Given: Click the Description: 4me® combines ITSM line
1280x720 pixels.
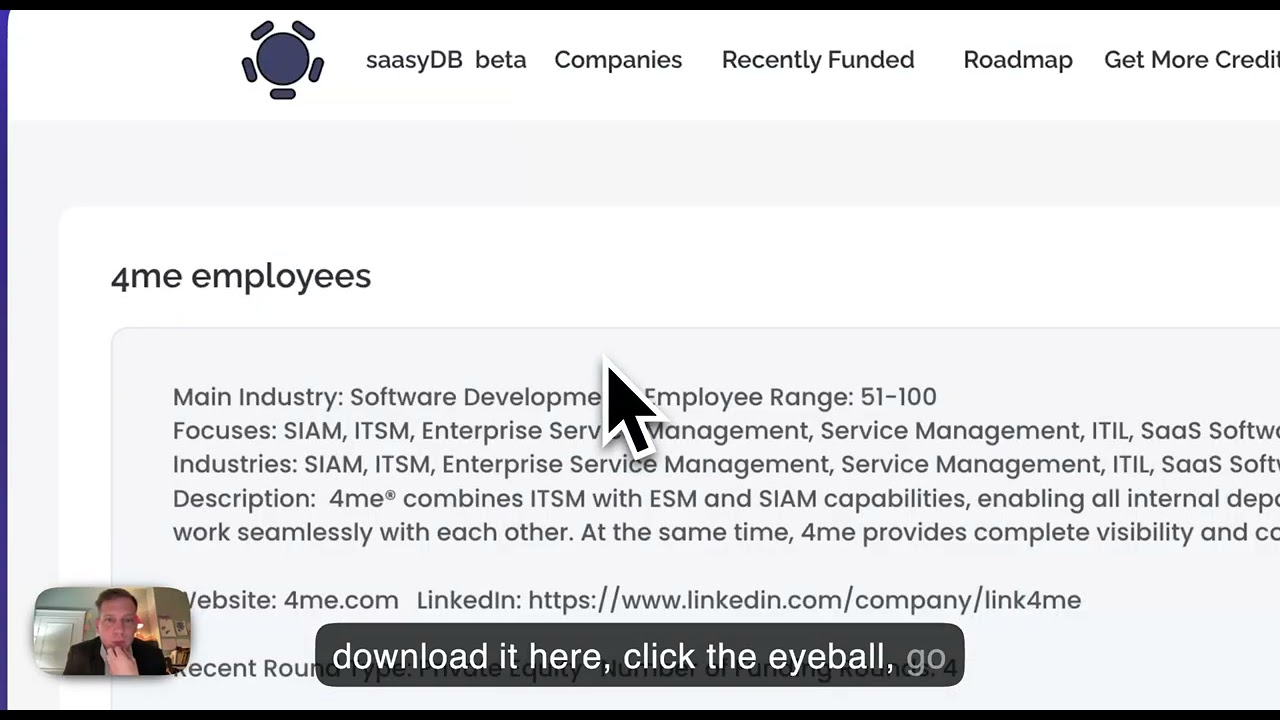Looking at the screenshot, I should tap(726, 499).
